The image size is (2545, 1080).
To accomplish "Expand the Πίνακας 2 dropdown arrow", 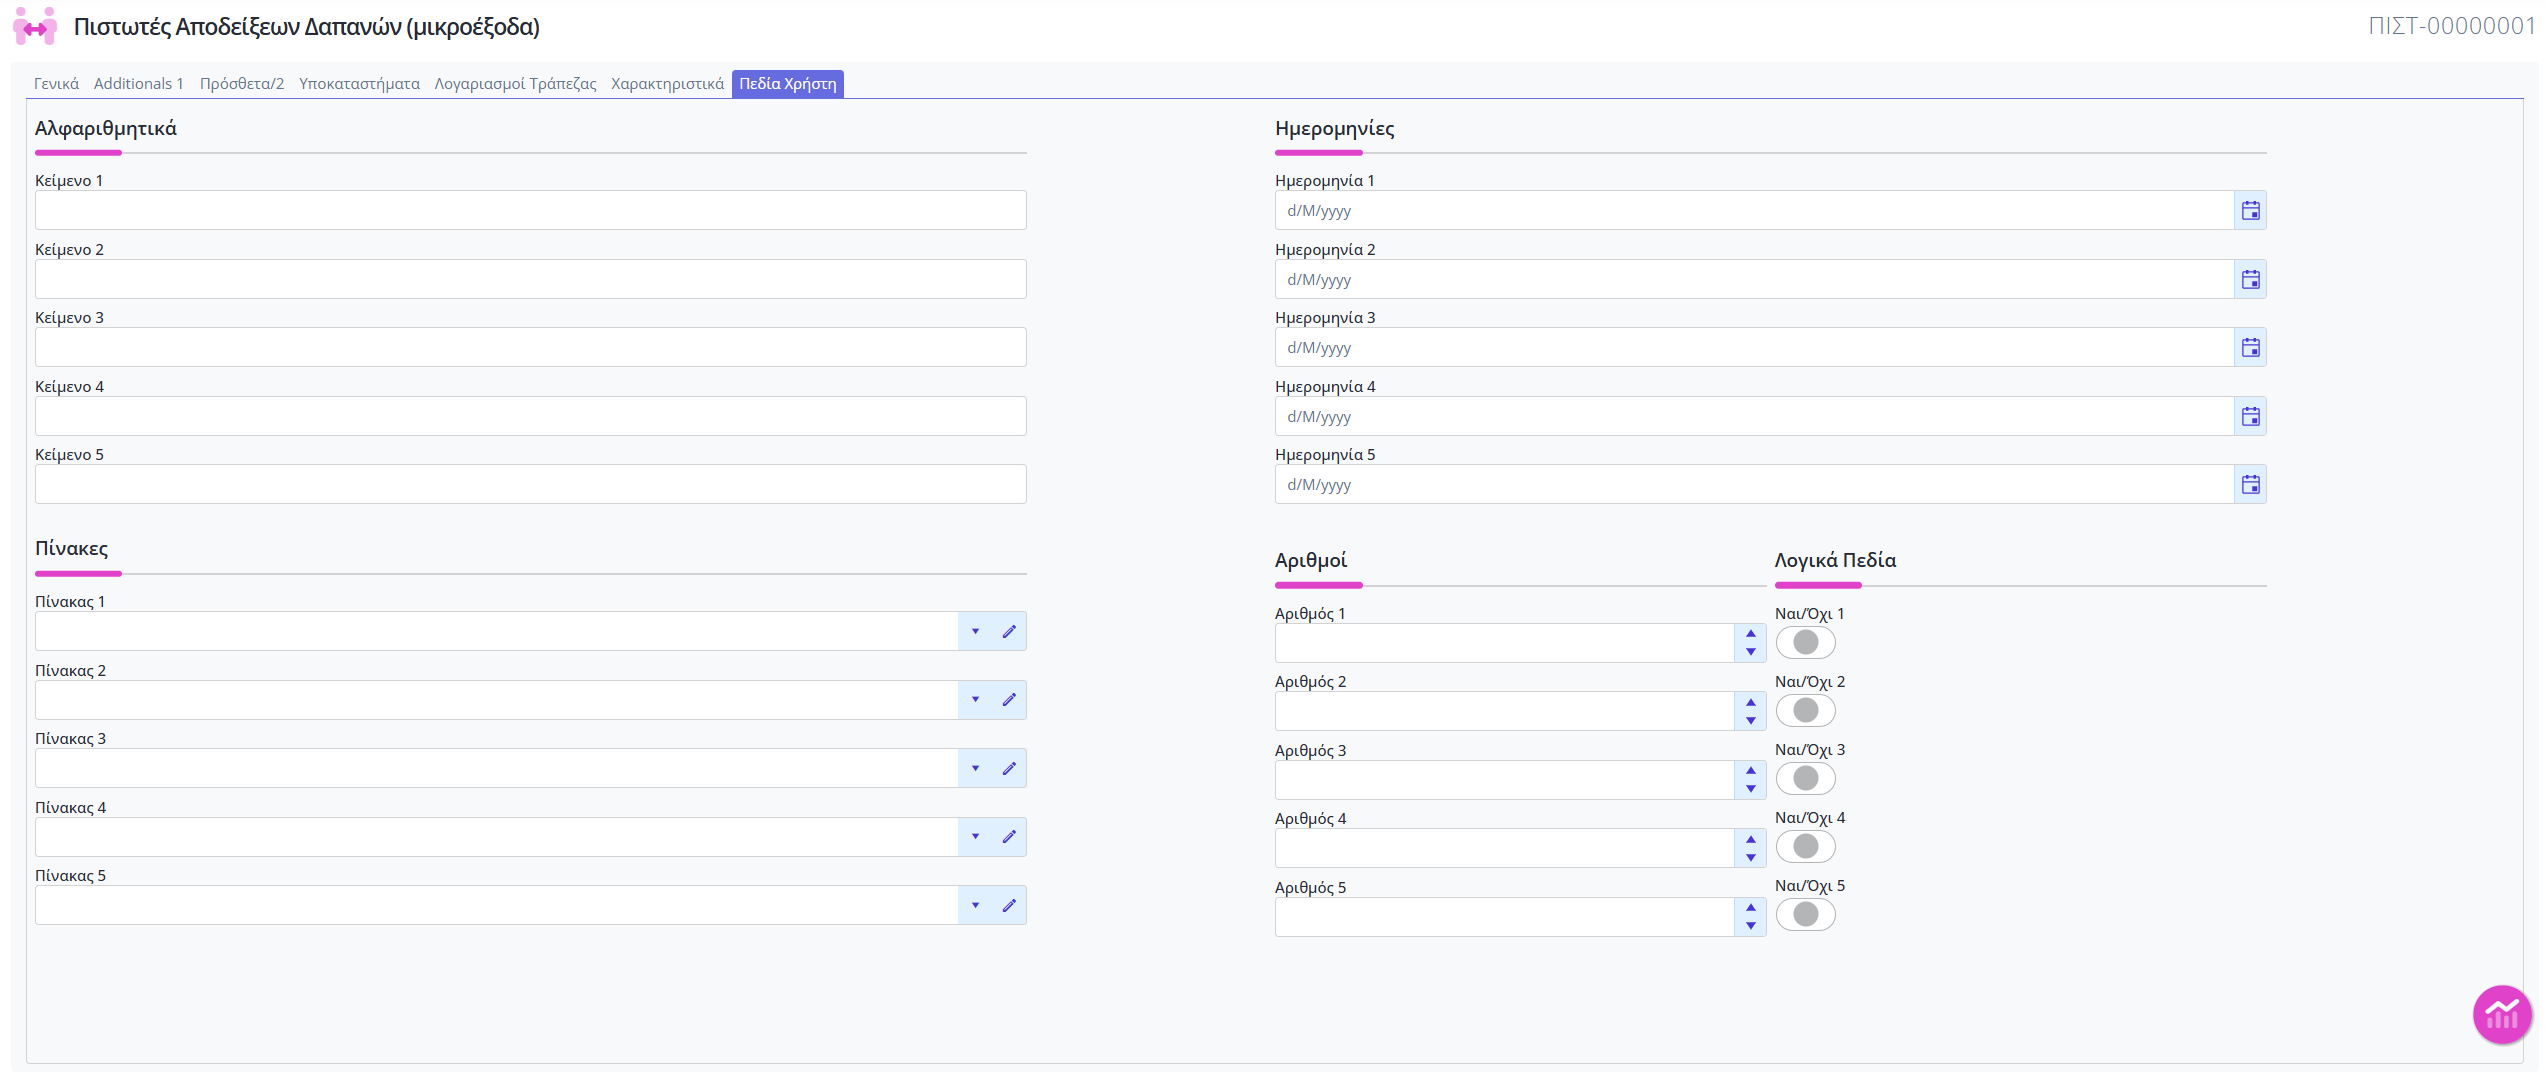I will tap(975, 700).
